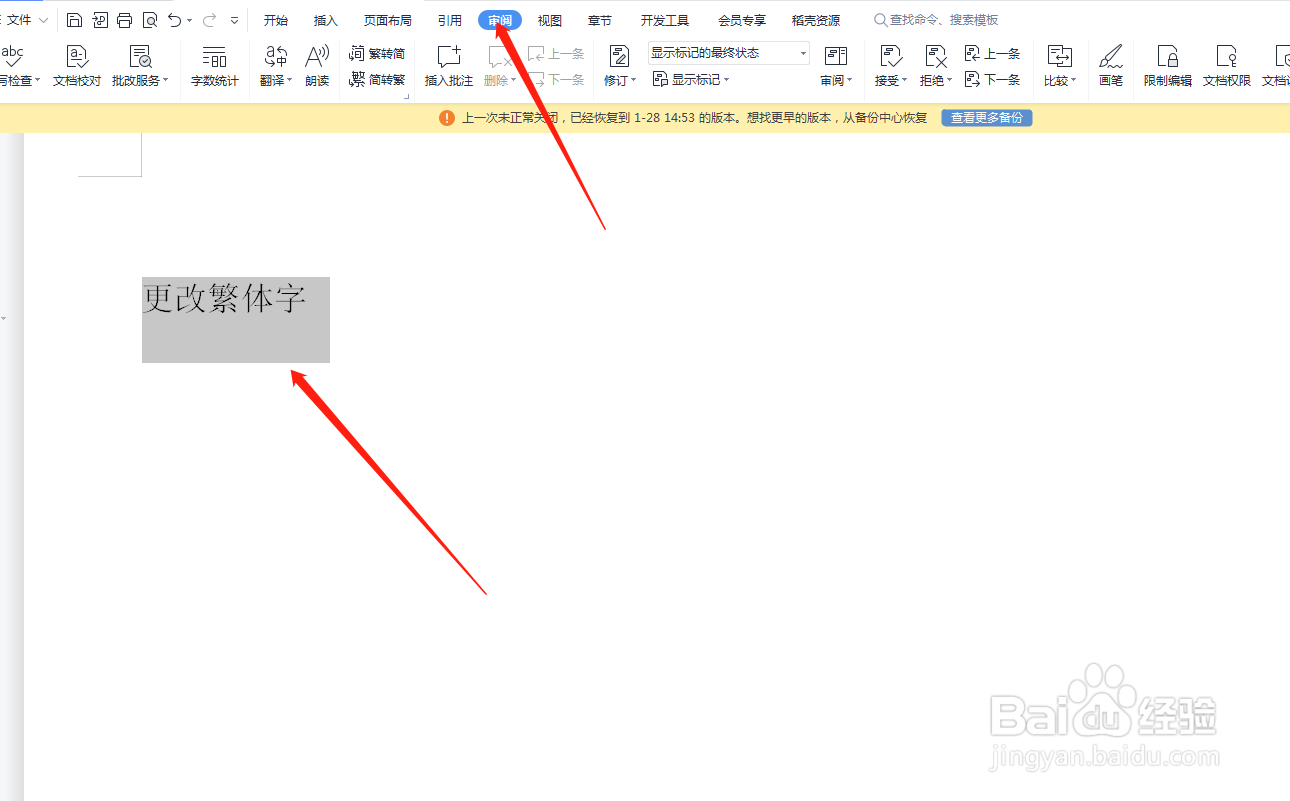Open the 文件 menu
Image resolution: width=1290 pixels, height=801 pixels.
pyautogui.click(x=20, y=20)
